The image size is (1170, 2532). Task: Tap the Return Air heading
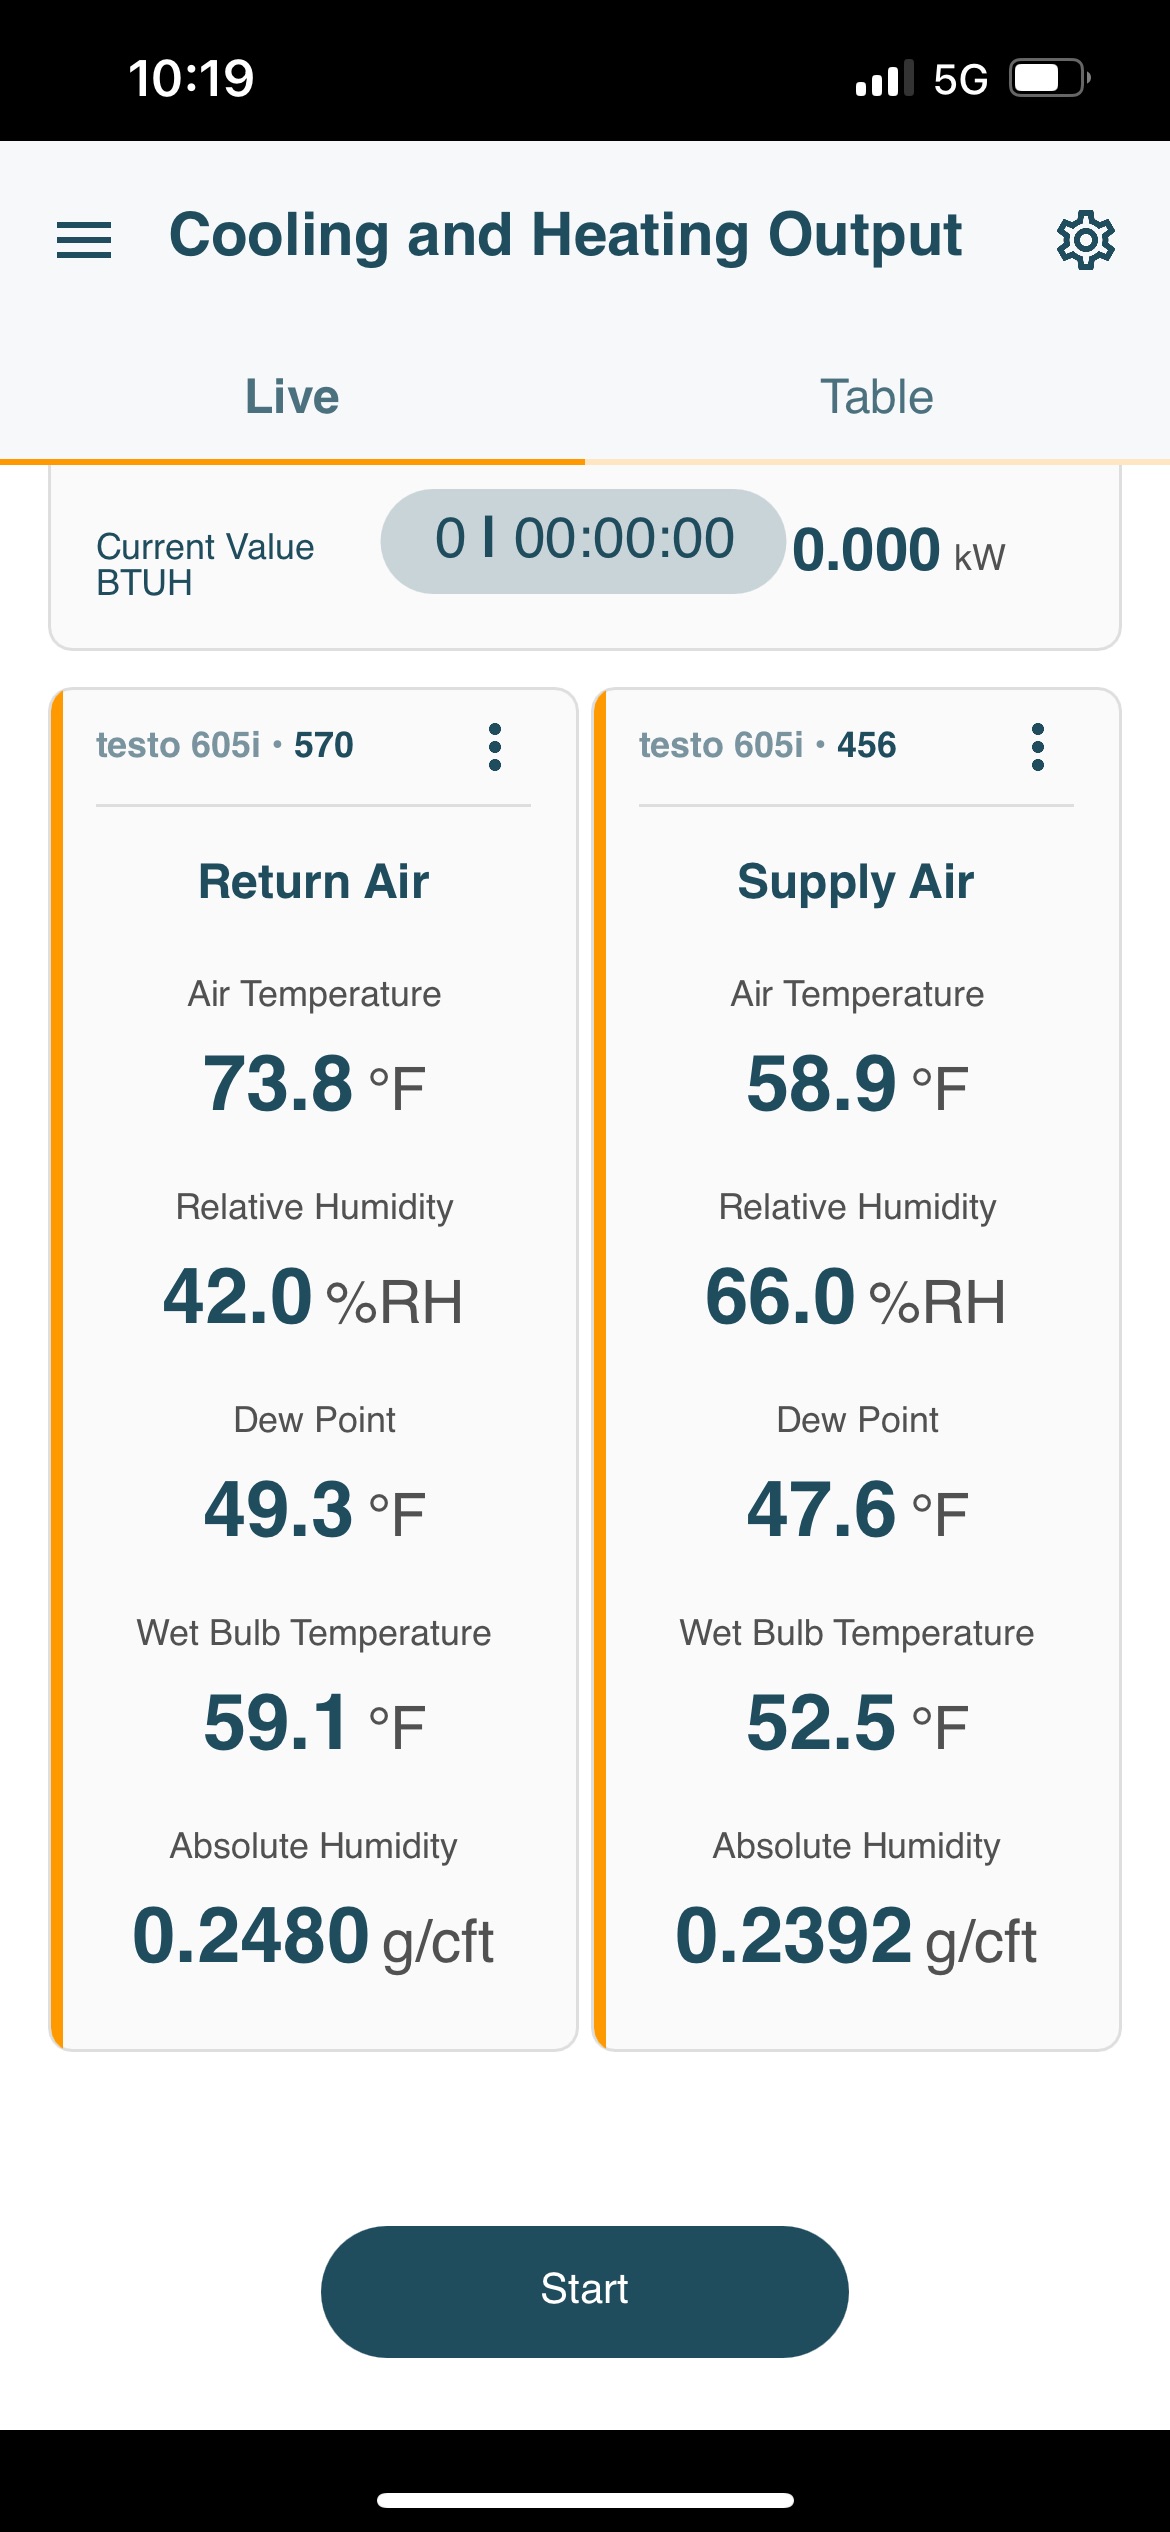coord(314,882)
